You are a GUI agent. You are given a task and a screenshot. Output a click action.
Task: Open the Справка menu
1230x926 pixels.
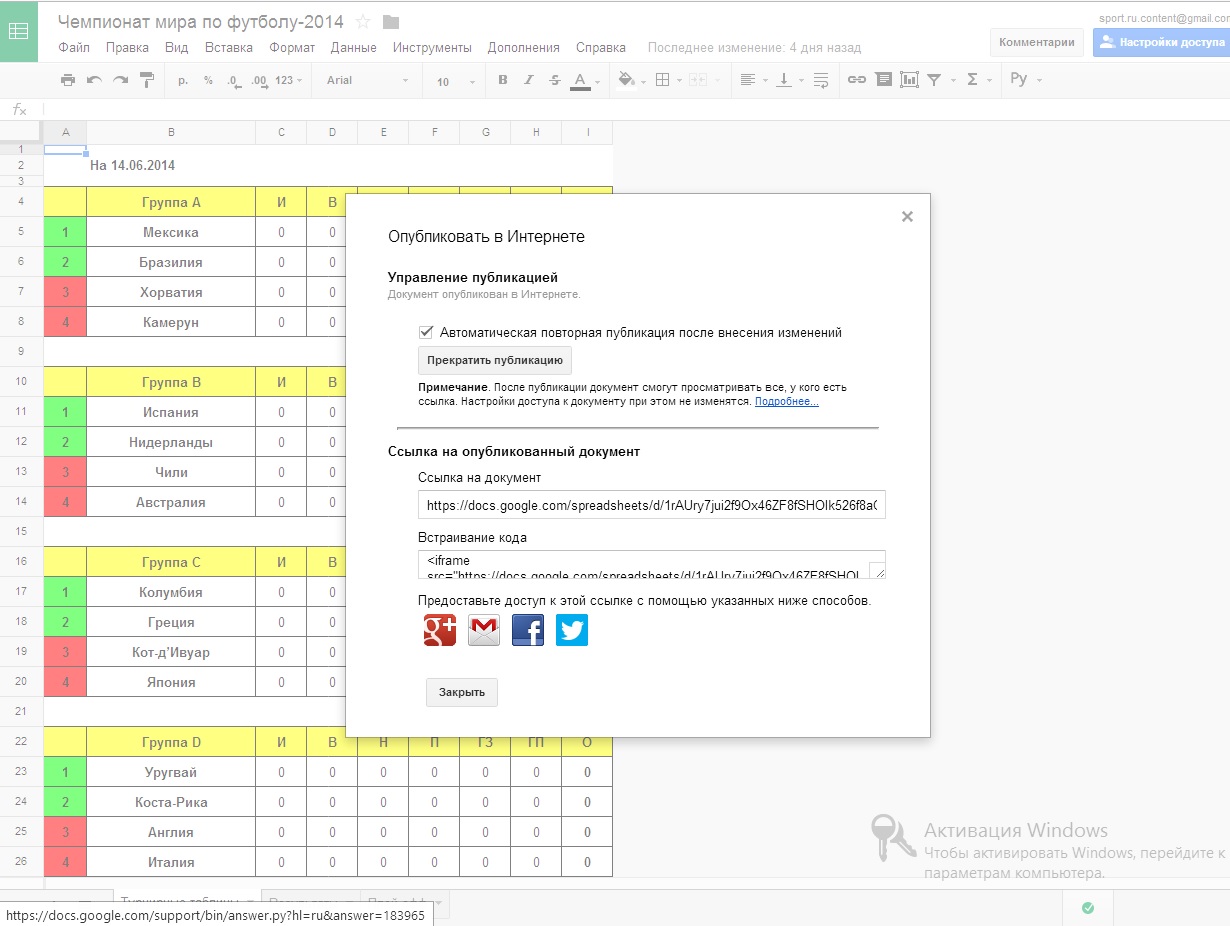click(x=601, y=47)
